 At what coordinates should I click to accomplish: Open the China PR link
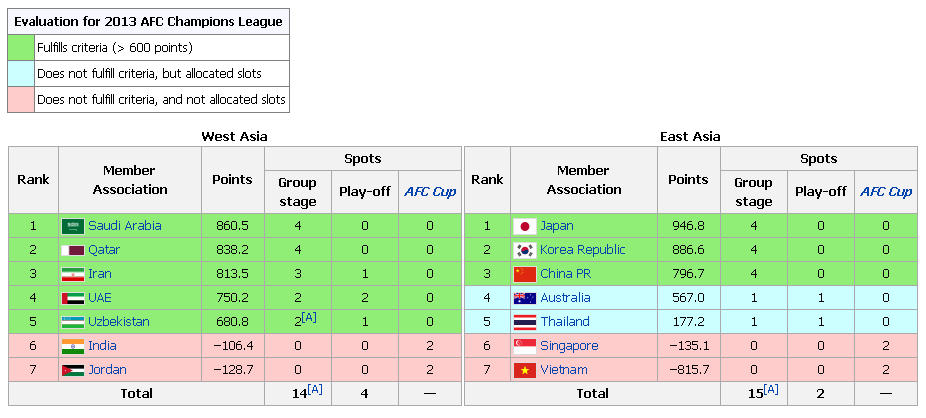click(565, 274)
